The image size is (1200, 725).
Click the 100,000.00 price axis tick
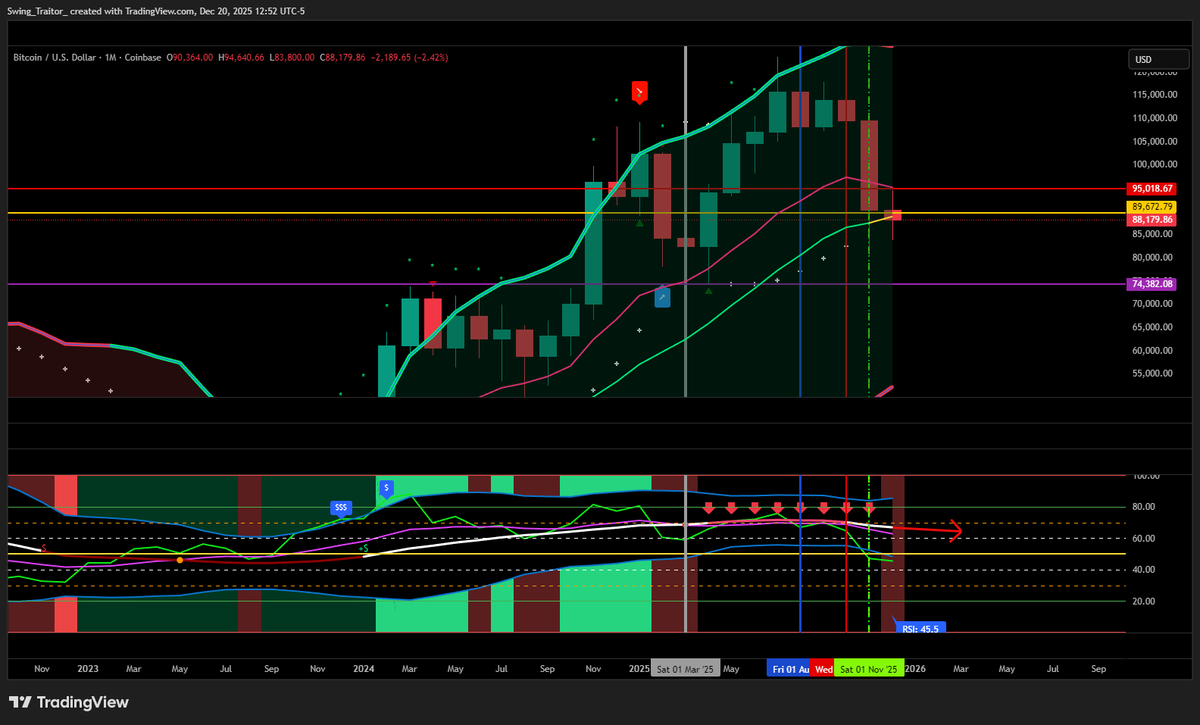[x=1153, y=165]
